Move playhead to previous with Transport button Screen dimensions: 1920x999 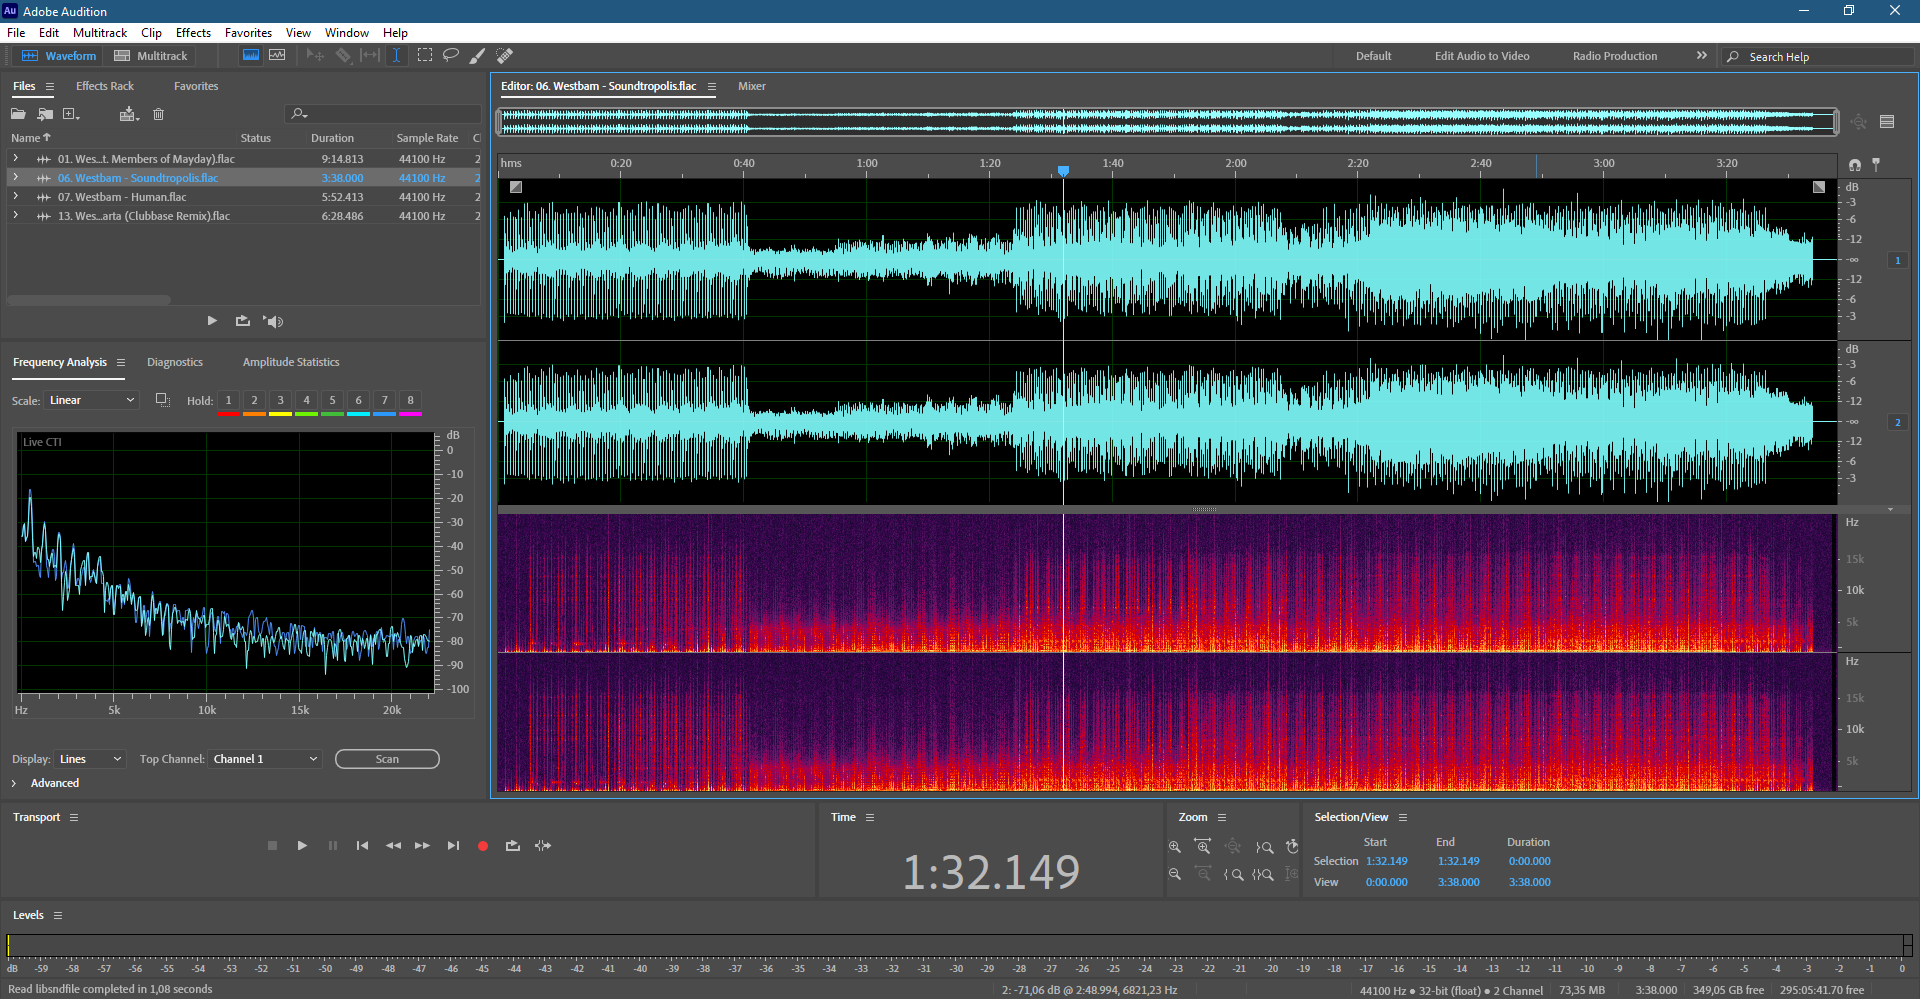[x=362, y=846]
